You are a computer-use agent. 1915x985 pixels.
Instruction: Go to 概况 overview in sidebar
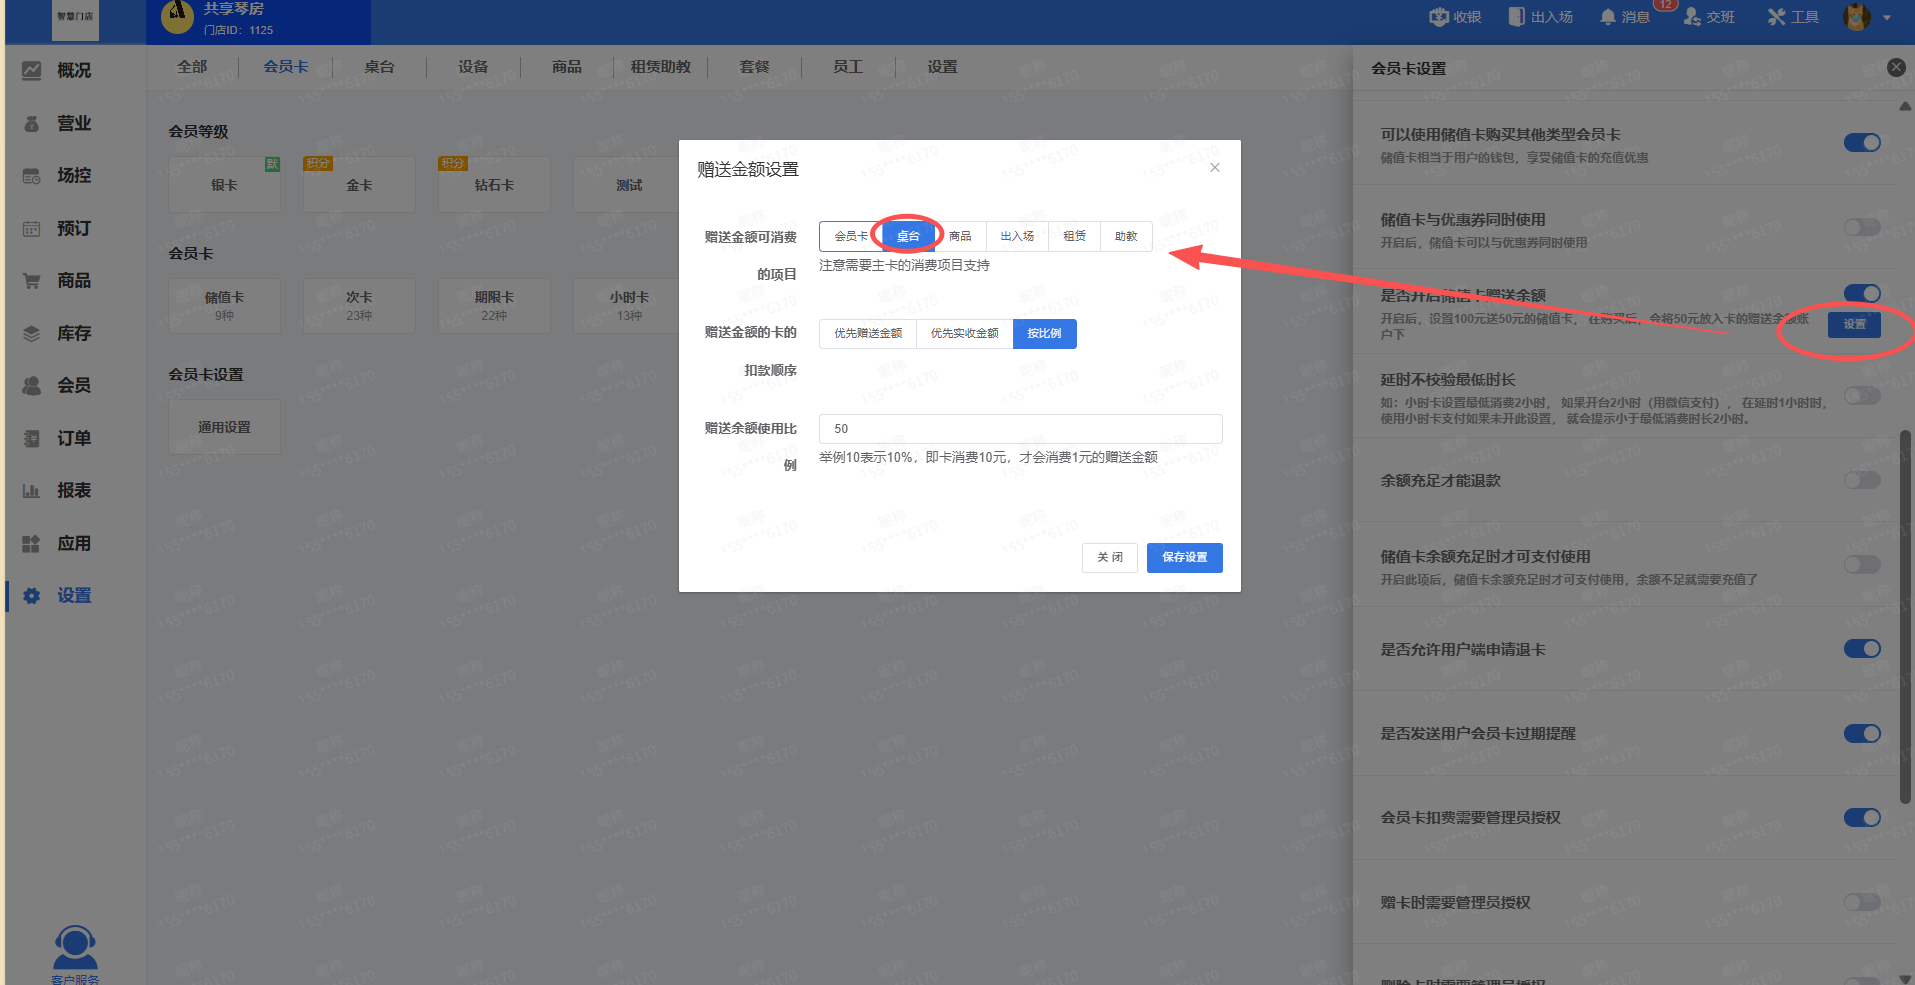(73, 70)
